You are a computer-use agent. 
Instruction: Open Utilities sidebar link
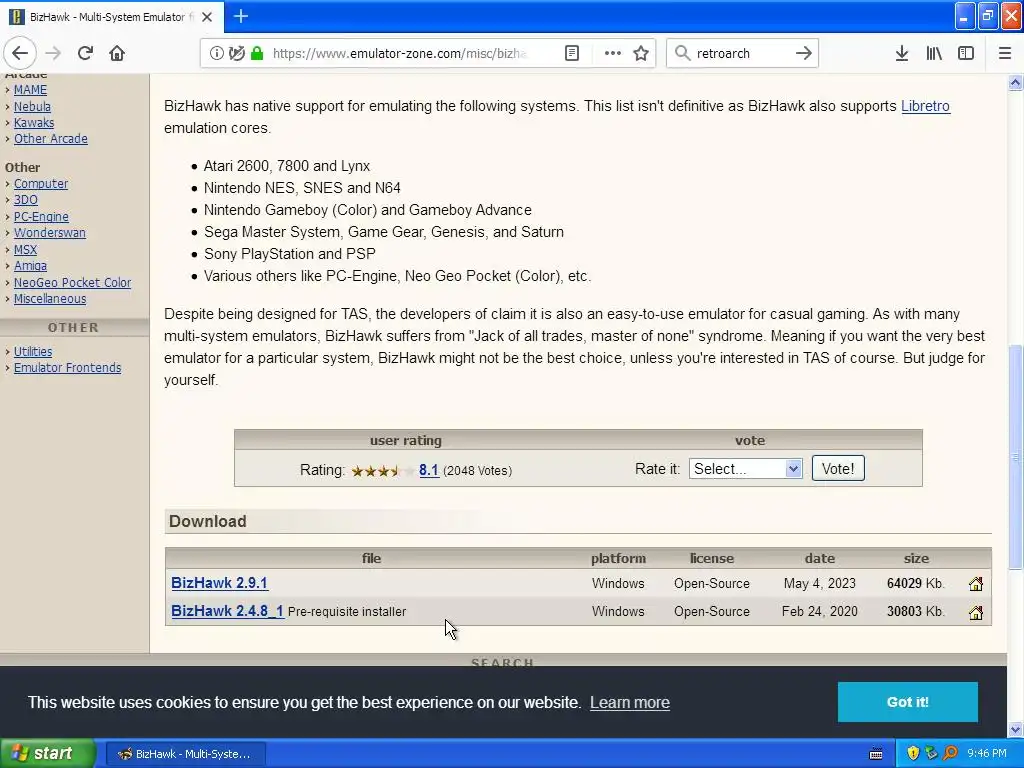pos(33,351)
